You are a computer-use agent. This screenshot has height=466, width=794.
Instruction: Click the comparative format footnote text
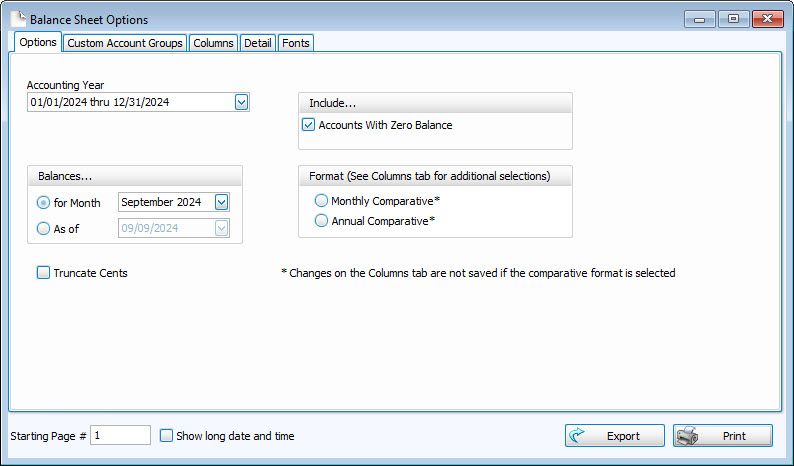(478, 273)
